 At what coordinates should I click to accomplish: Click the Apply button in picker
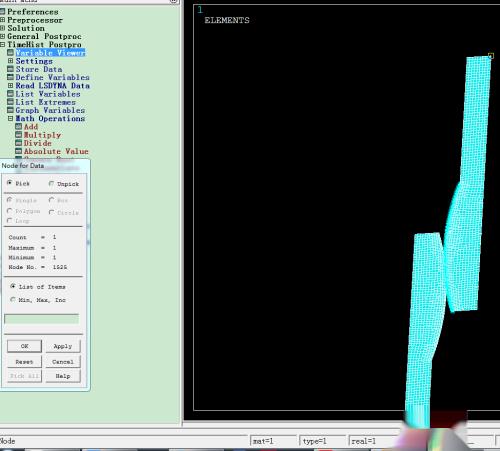coord(63,346)
